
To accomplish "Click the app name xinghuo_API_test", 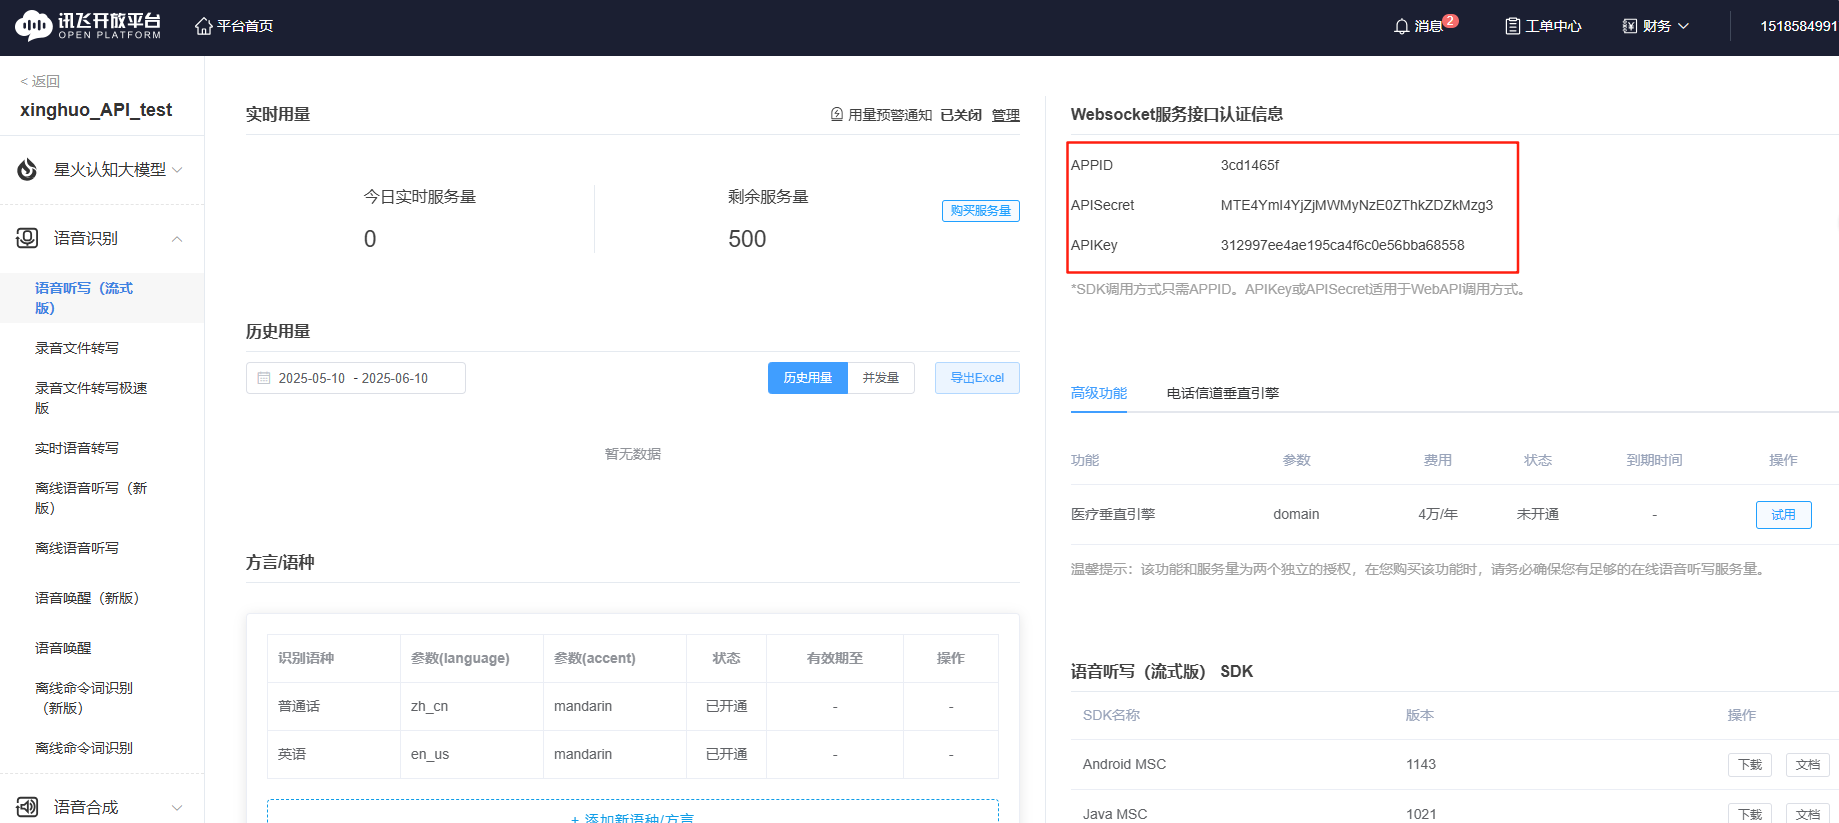I will [96, 110].
